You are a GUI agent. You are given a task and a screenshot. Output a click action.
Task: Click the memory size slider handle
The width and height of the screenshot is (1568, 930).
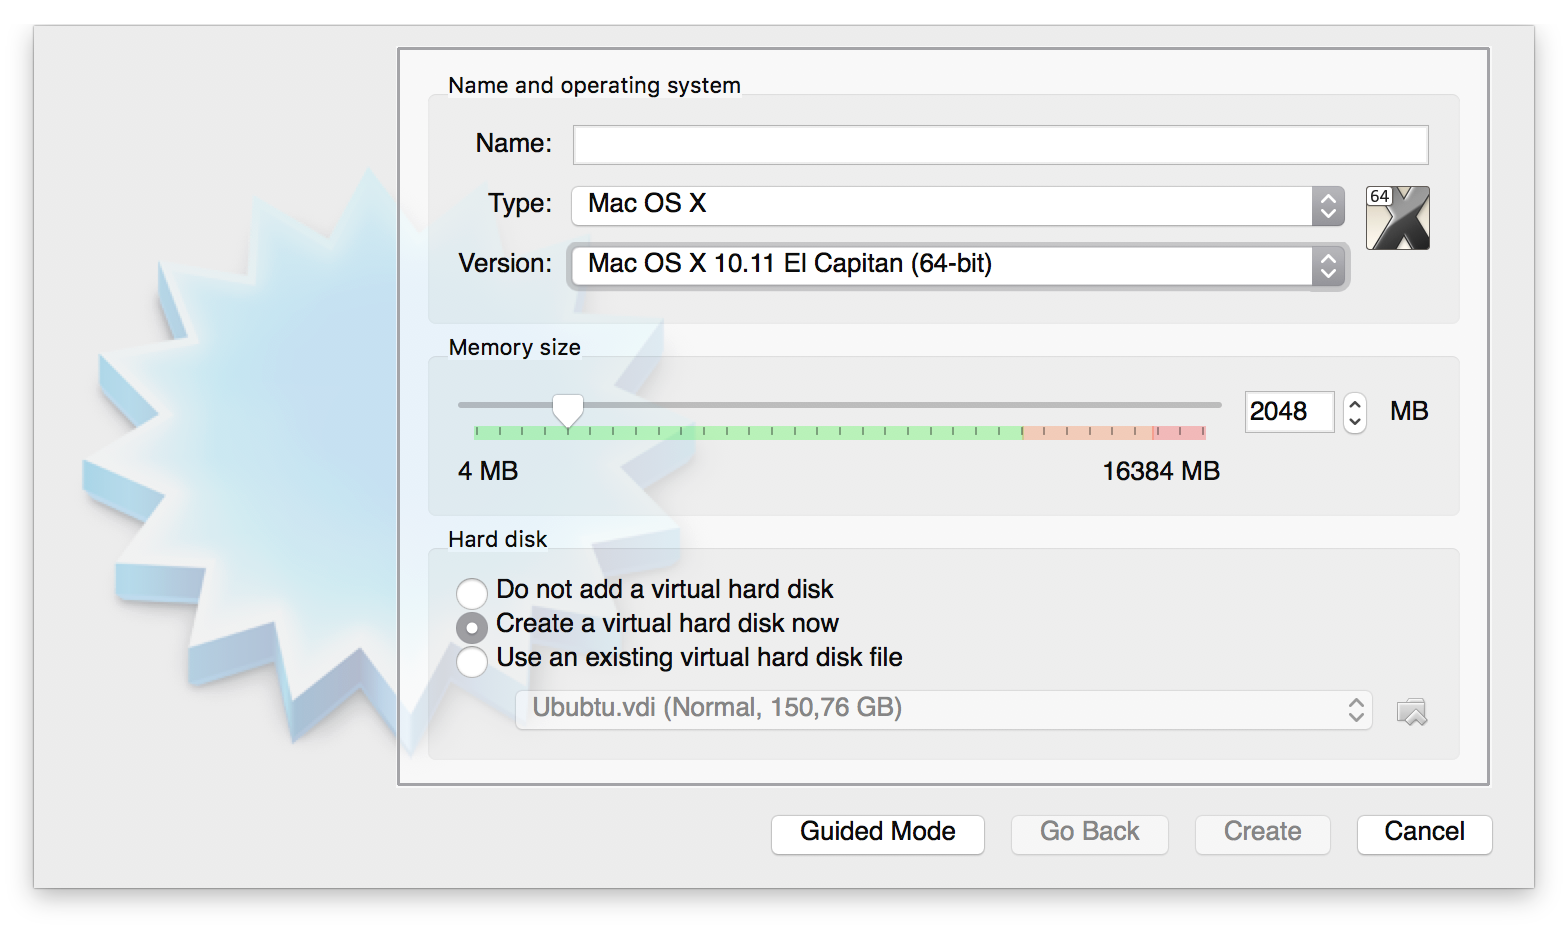coord(568,409)
